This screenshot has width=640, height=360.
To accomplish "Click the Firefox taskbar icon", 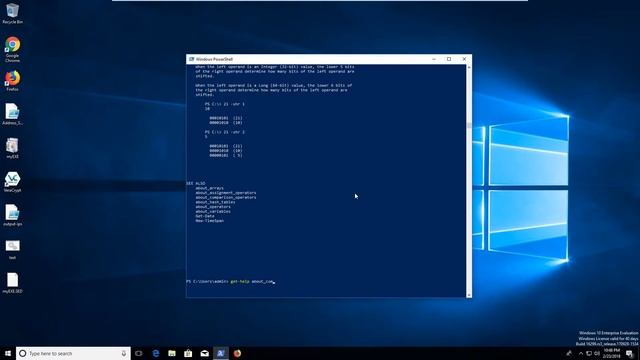I will [237, 353].
